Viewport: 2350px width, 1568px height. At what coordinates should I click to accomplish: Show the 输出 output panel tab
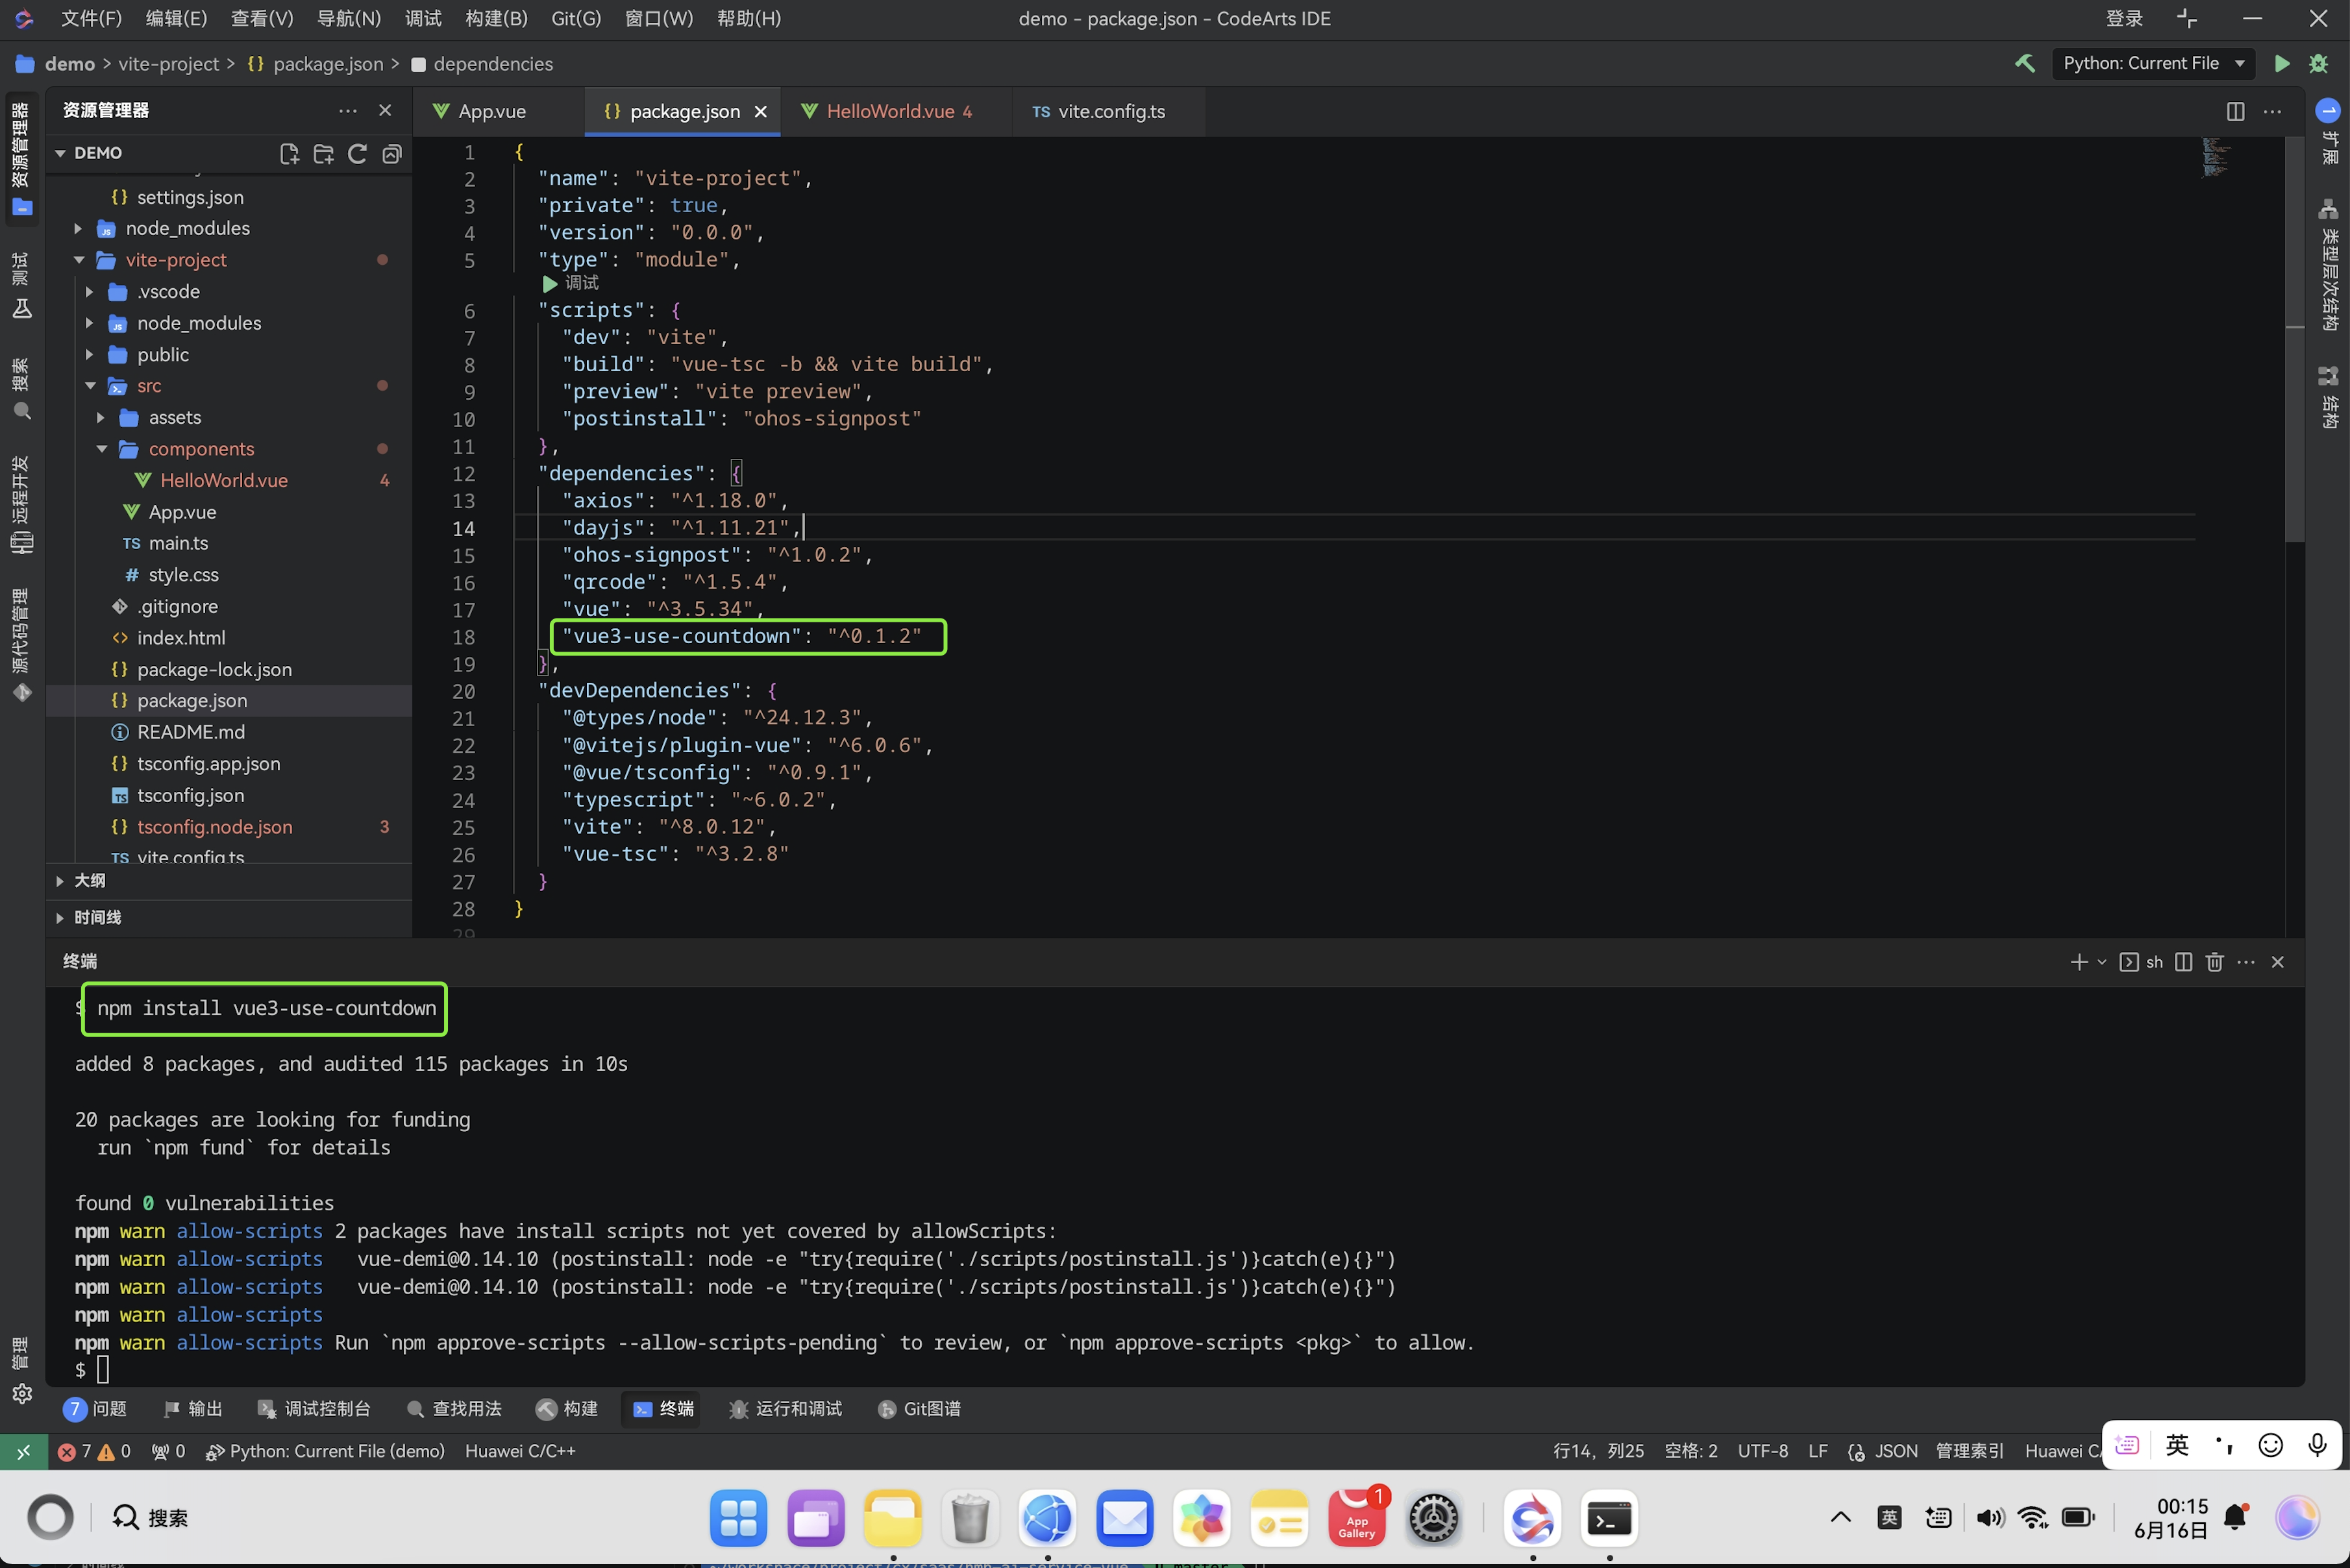click(x=193, y=1409)
